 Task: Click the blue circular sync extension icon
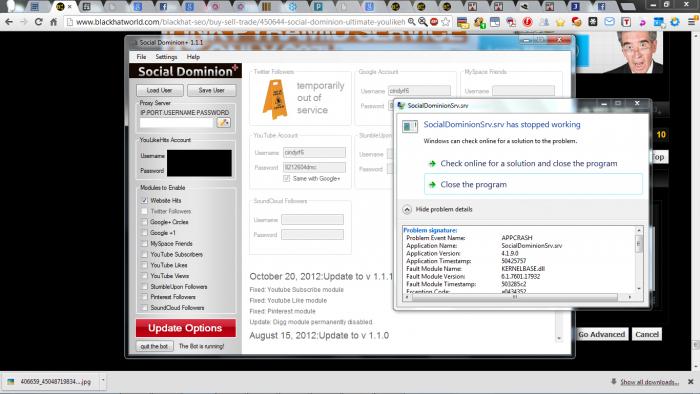click(x=675, y=21)
